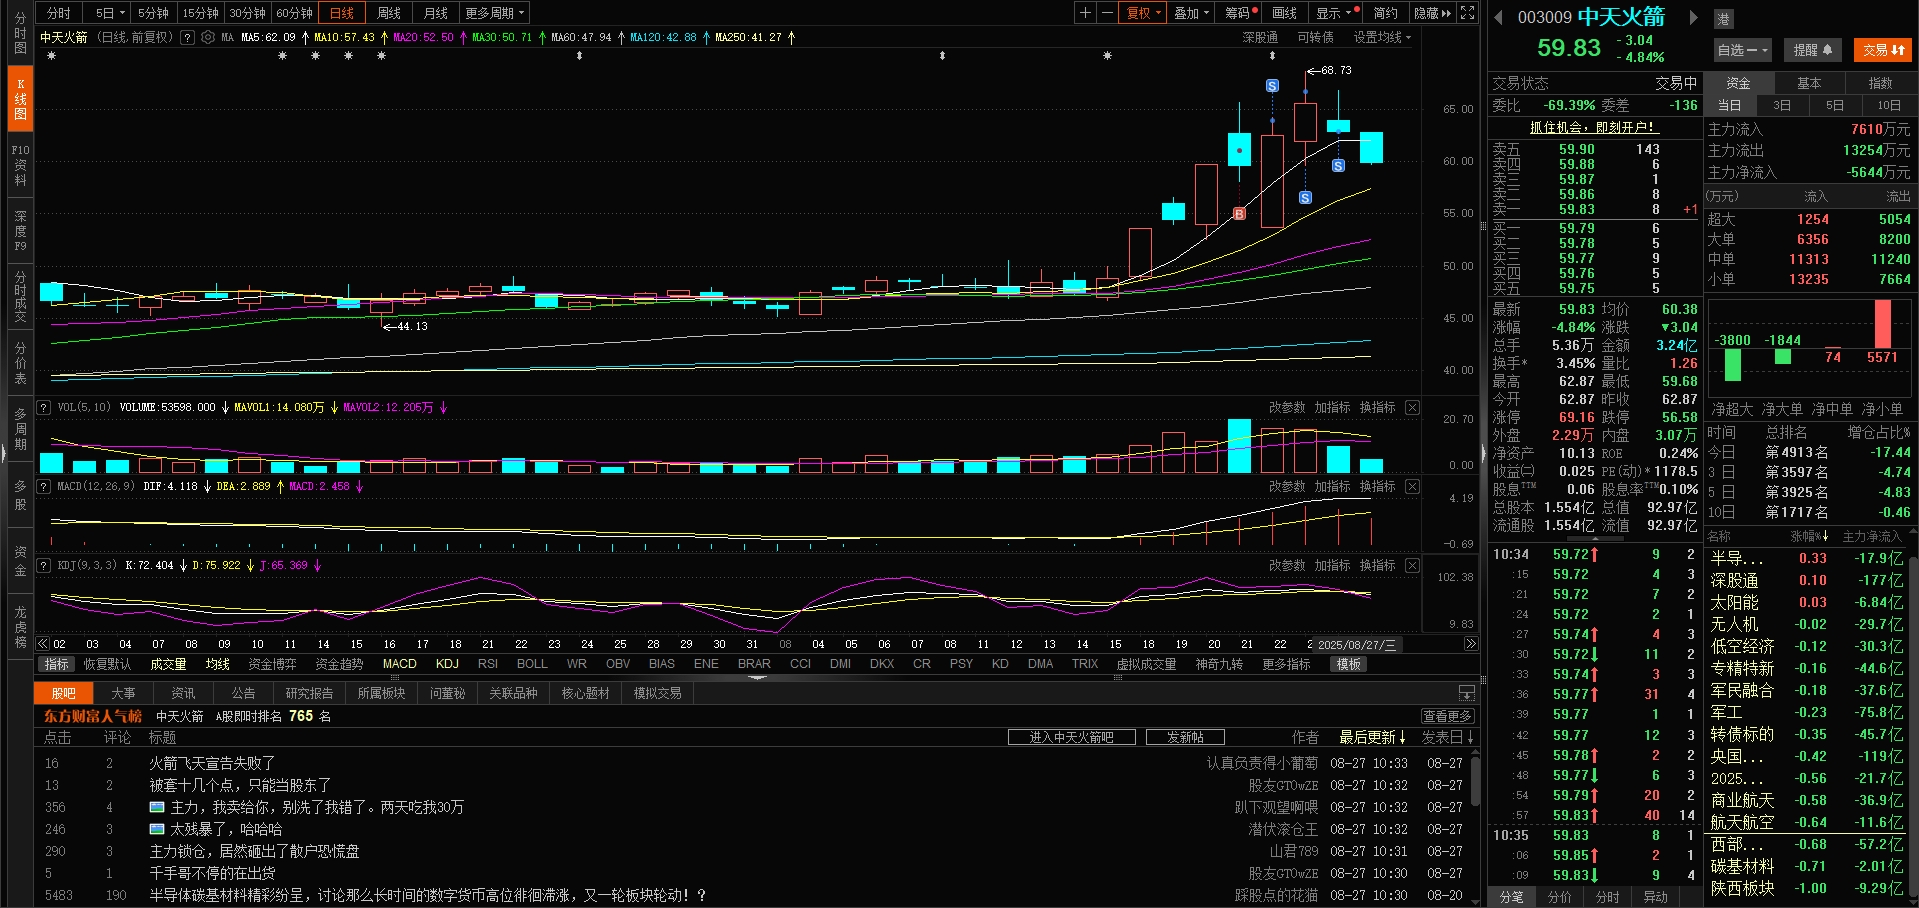Toggle fullscreen chart icon

[x=1467, y=13]
